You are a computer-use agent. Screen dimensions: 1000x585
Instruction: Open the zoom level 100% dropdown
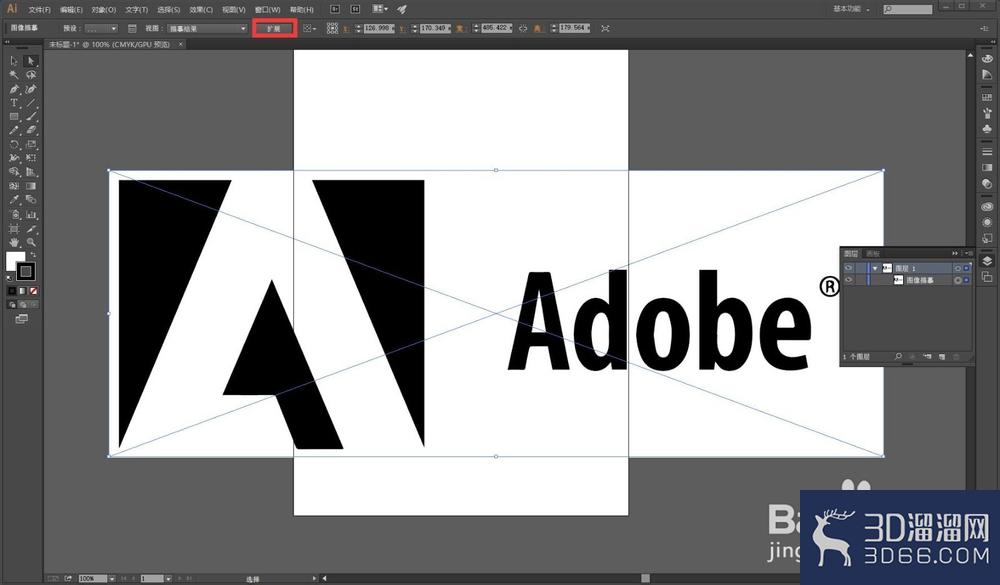(x=112, y=578)
